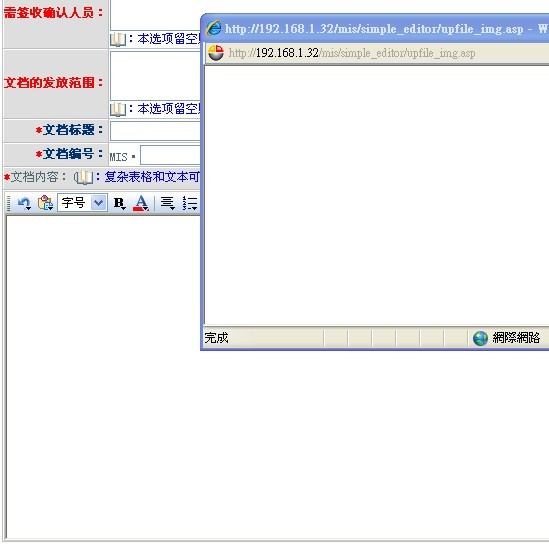Click the page icon in popup address bar

click(216, 53)
